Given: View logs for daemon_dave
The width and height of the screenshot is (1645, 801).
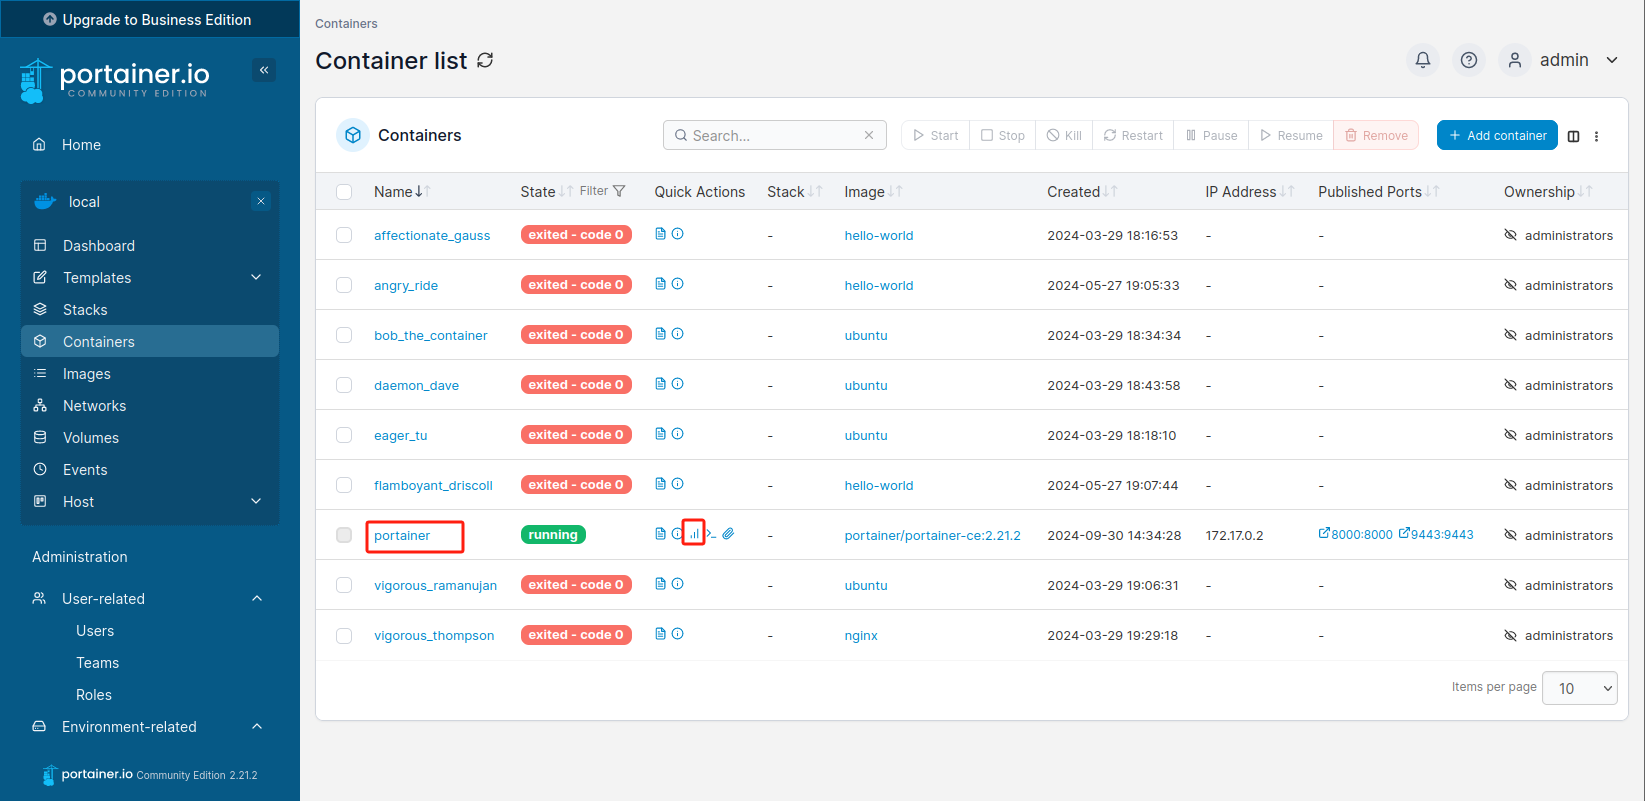Looking at the screenshot, I should pos(660,384).
